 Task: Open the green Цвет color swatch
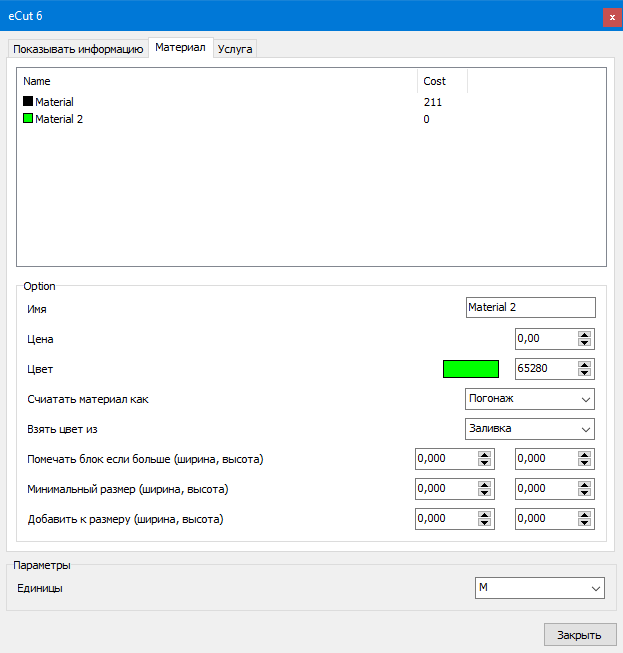pos(470,369)
